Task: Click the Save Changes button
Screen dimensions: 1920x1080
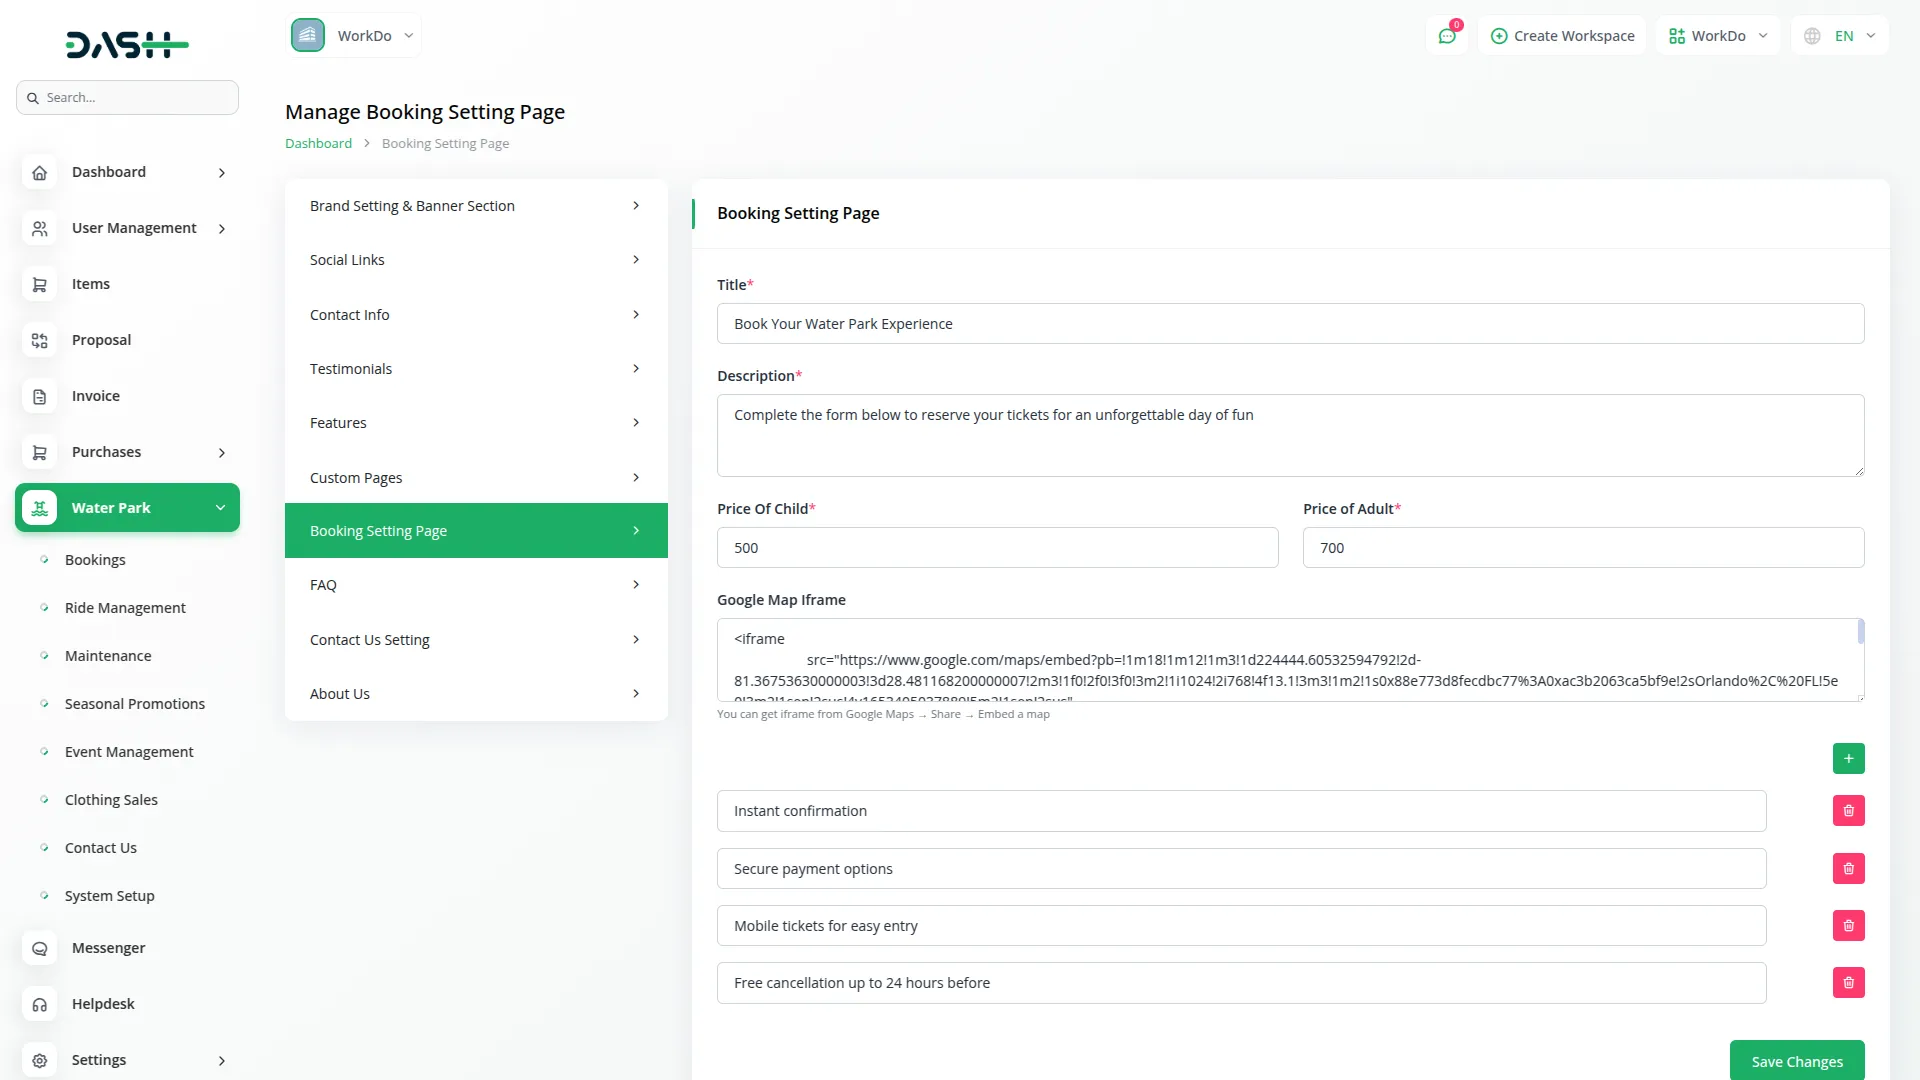Action: (x=1796, y=1061)
